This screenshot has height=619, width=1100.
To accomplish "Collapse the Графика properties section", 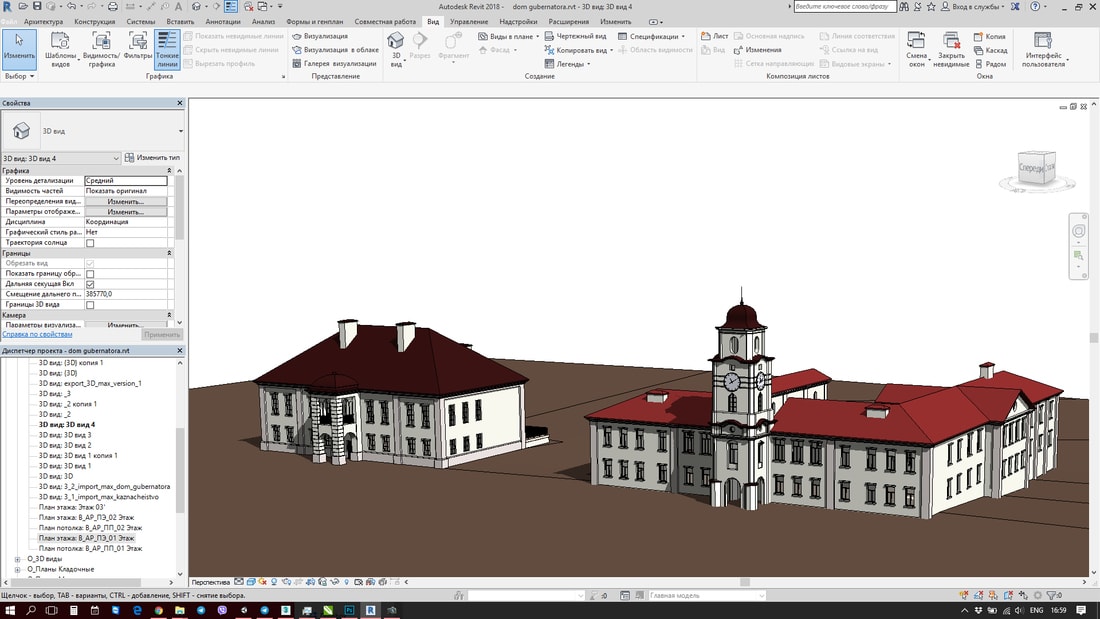I will (168, 171).
